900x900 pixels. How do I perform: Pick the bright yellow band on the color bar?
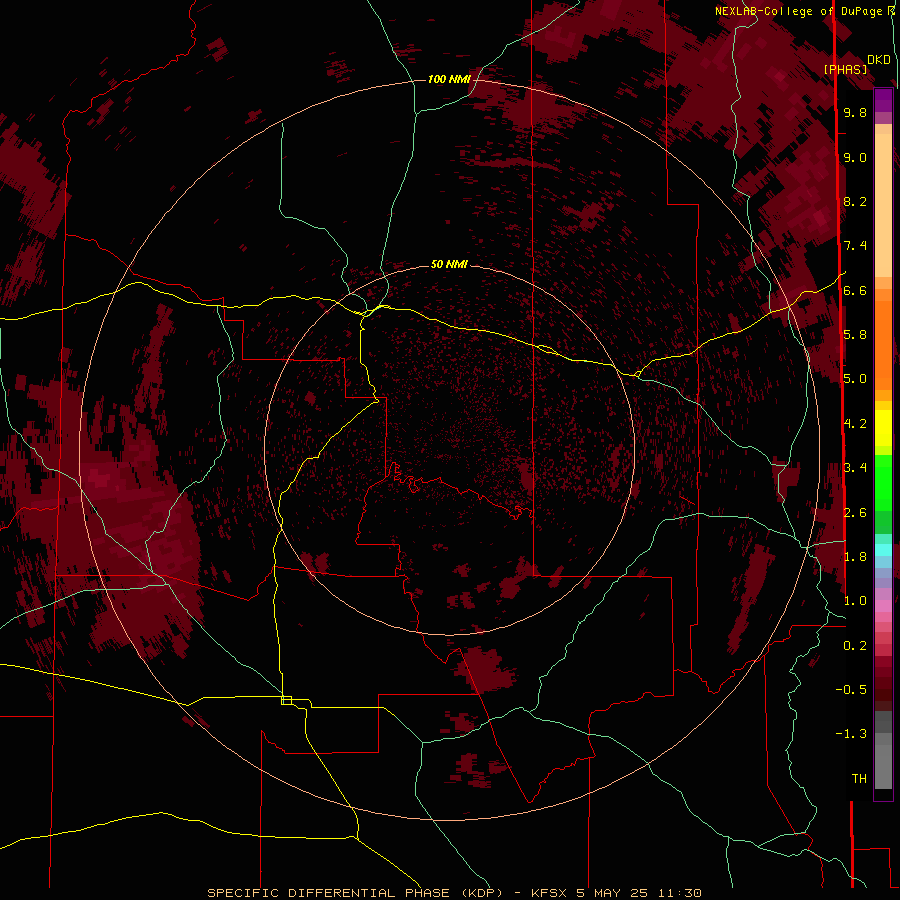(x=883, y=428)
